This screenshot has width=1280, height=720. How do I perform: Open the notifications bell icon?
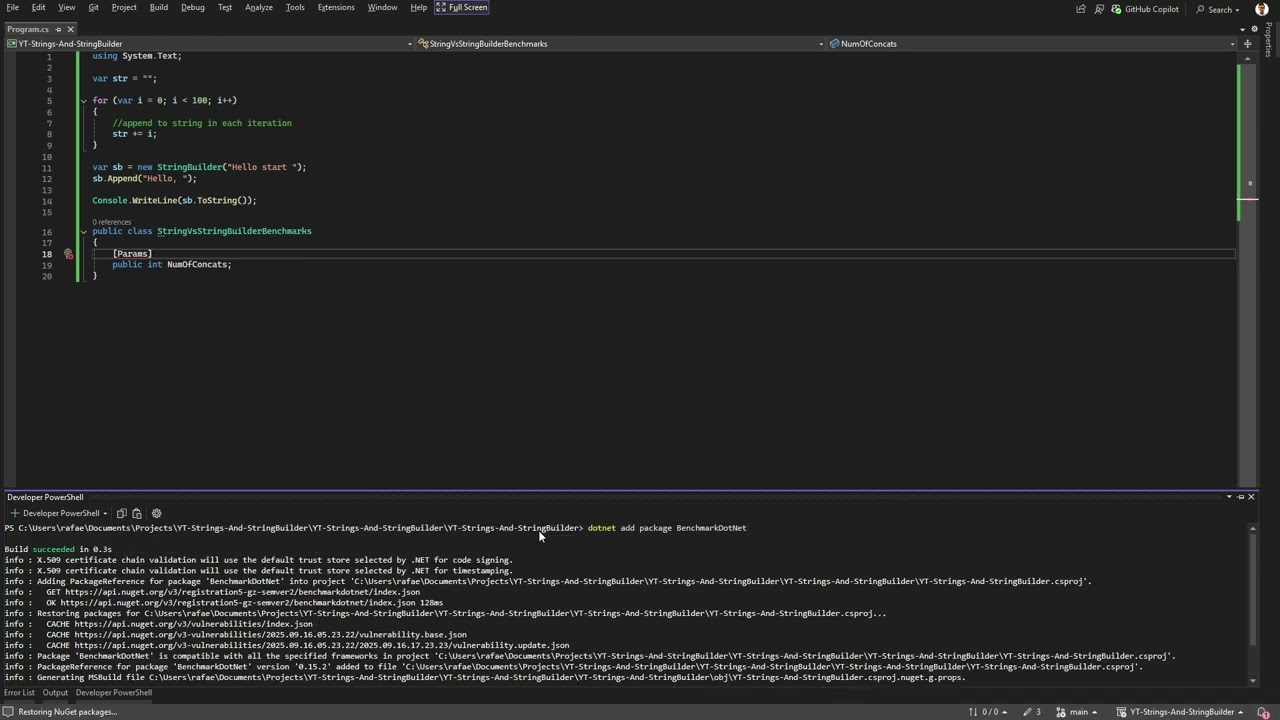point(1266,712)
